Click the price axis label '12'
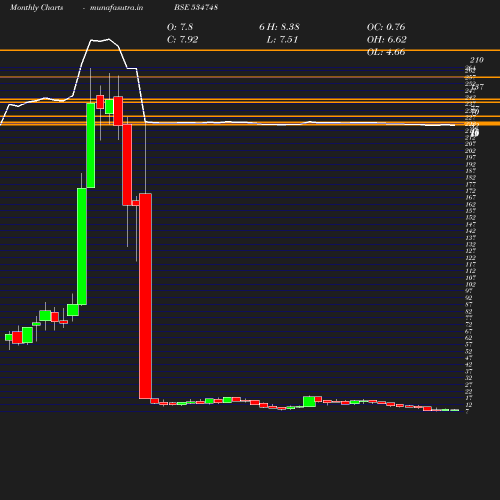 tap(469, 405)
